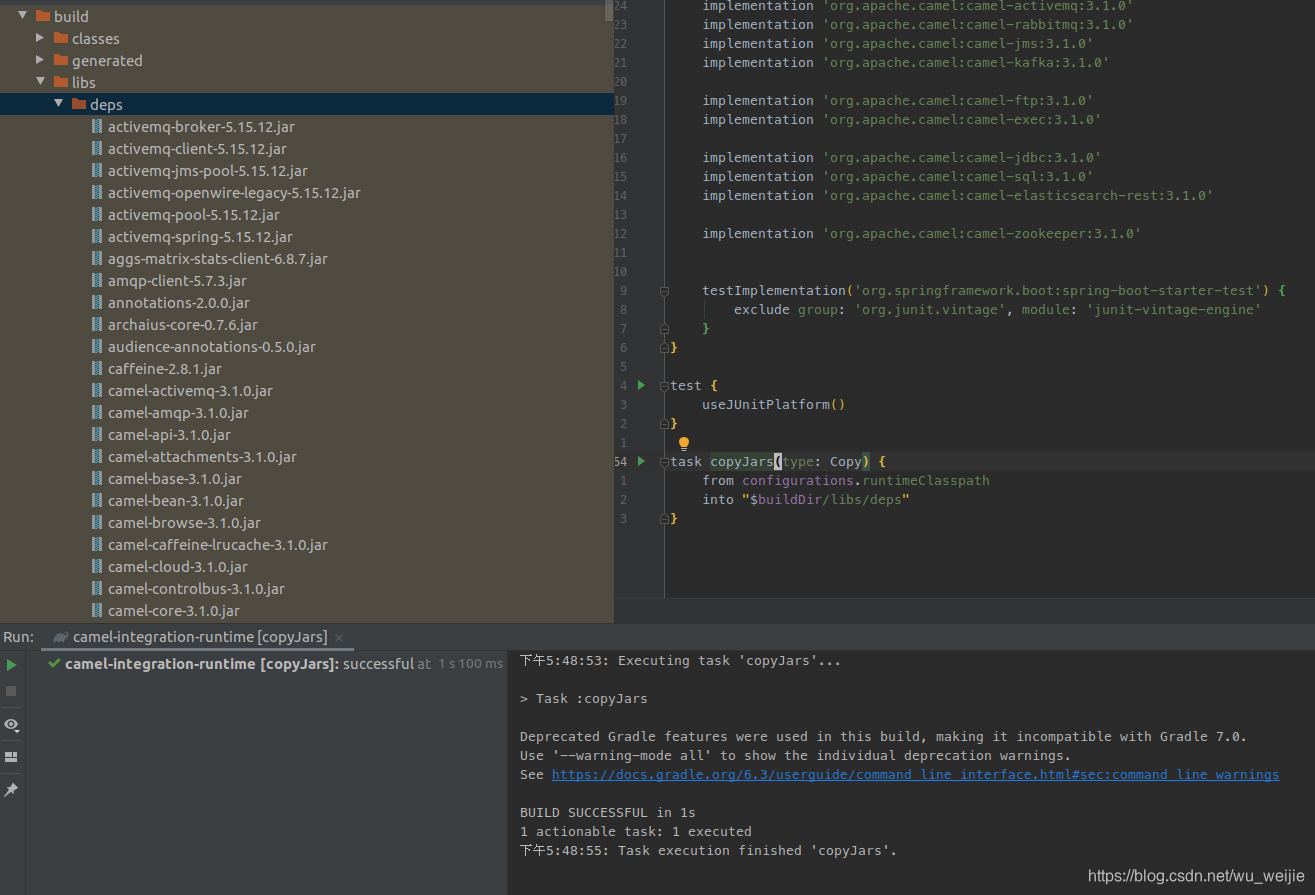
Task: Collapse the deps folder arrow
Action: 58,104
